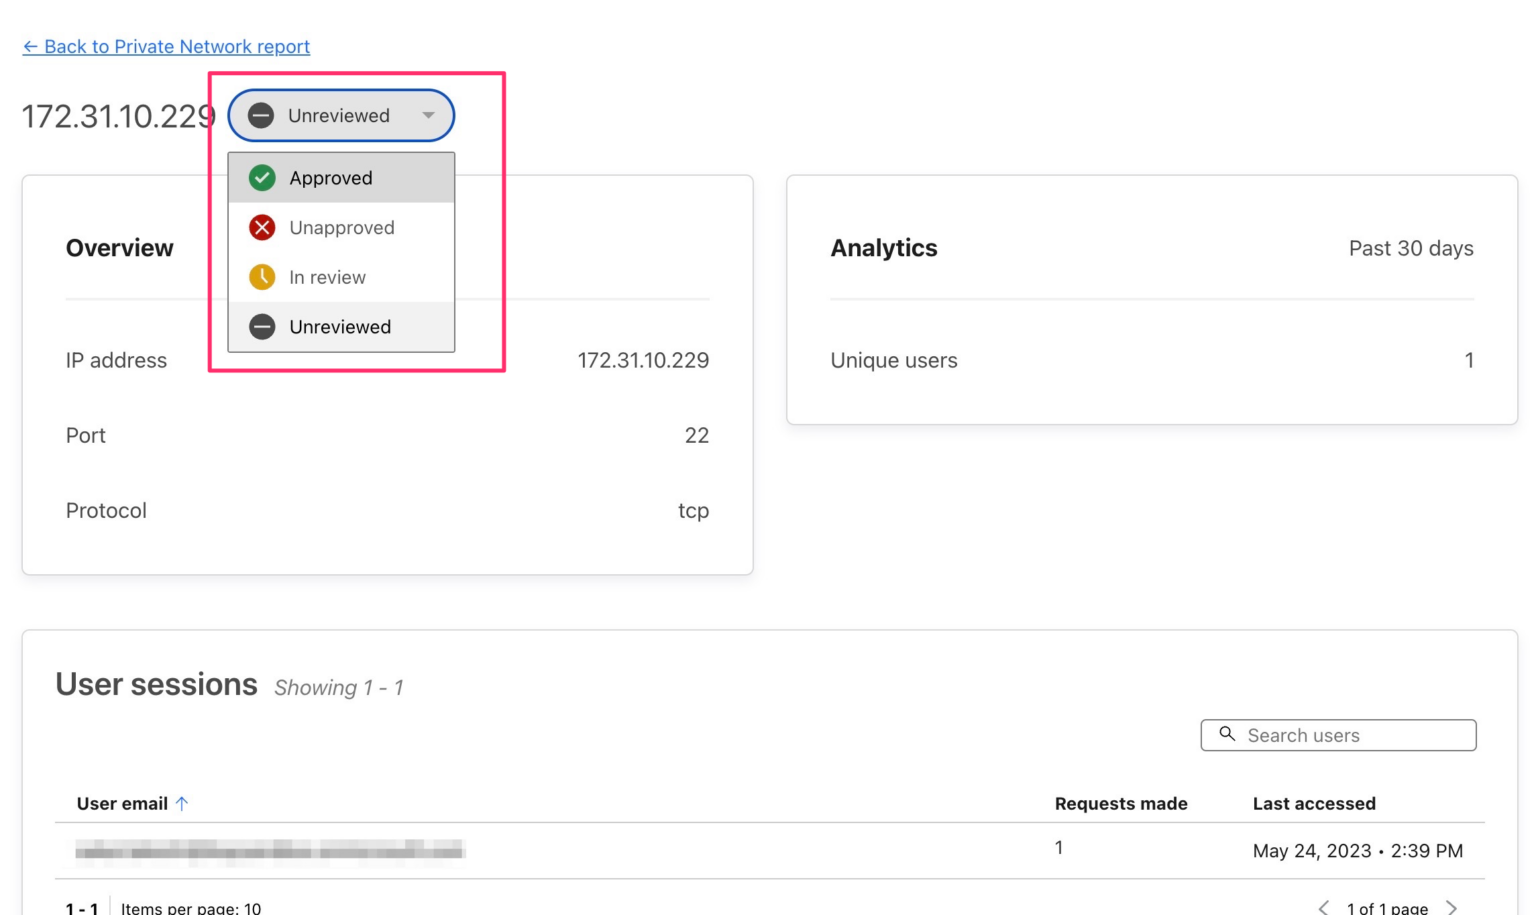
Task: Choose In review from the status options
Action: pyautogui.click(x=326, y=277)
